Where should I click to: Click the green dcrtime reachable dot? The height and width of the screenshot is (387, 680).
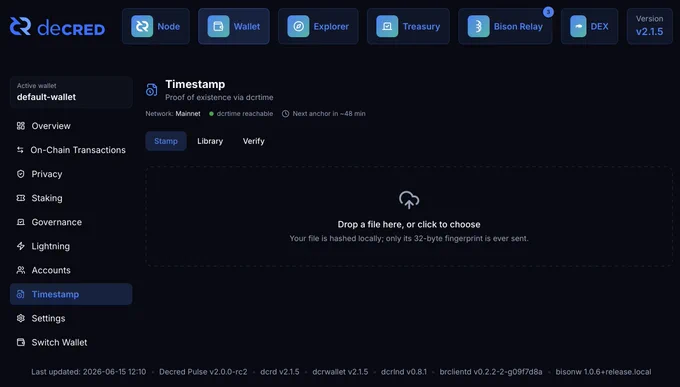click(x=212, y=114)
